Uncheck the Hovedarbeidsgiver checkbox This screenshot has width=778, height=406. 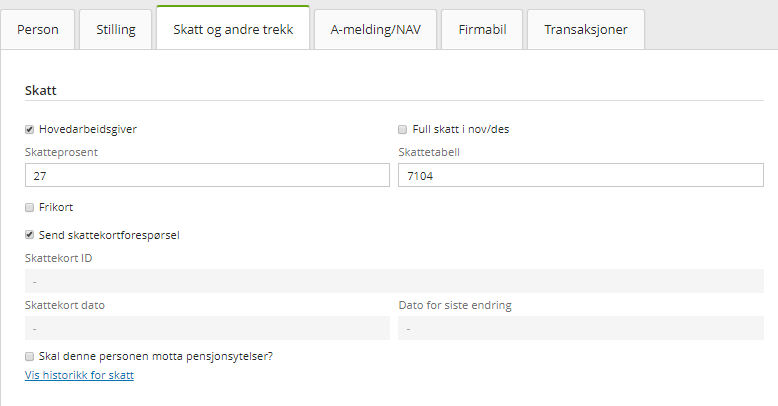[x=30, y=129]
